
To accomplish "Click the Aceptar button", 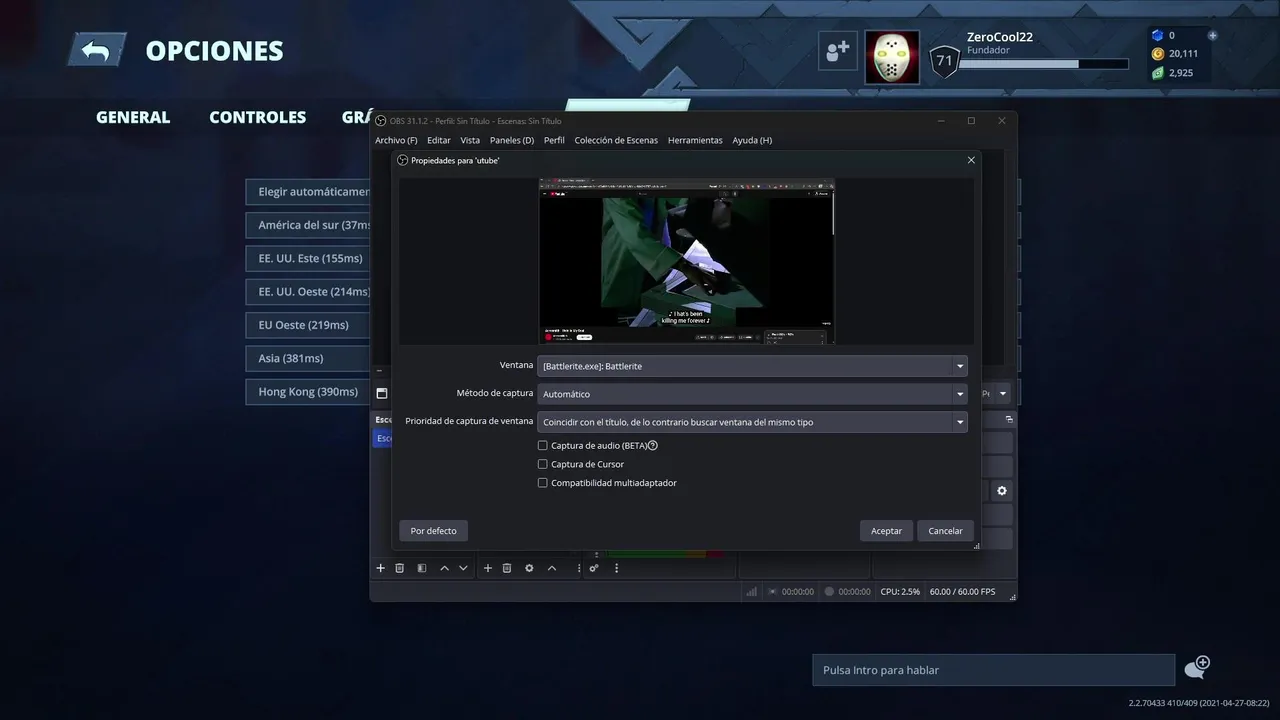I will [886, 531].
